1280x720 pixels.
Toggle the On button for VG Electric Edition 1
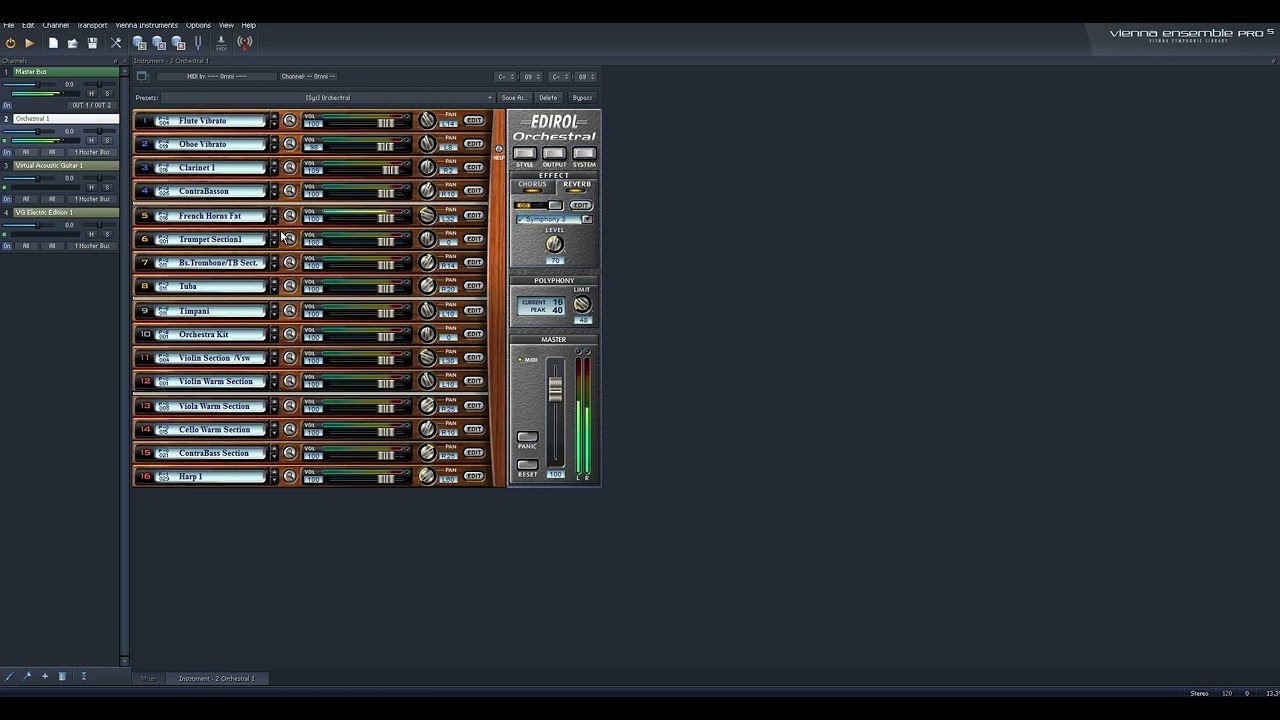[x=7, y=246]
